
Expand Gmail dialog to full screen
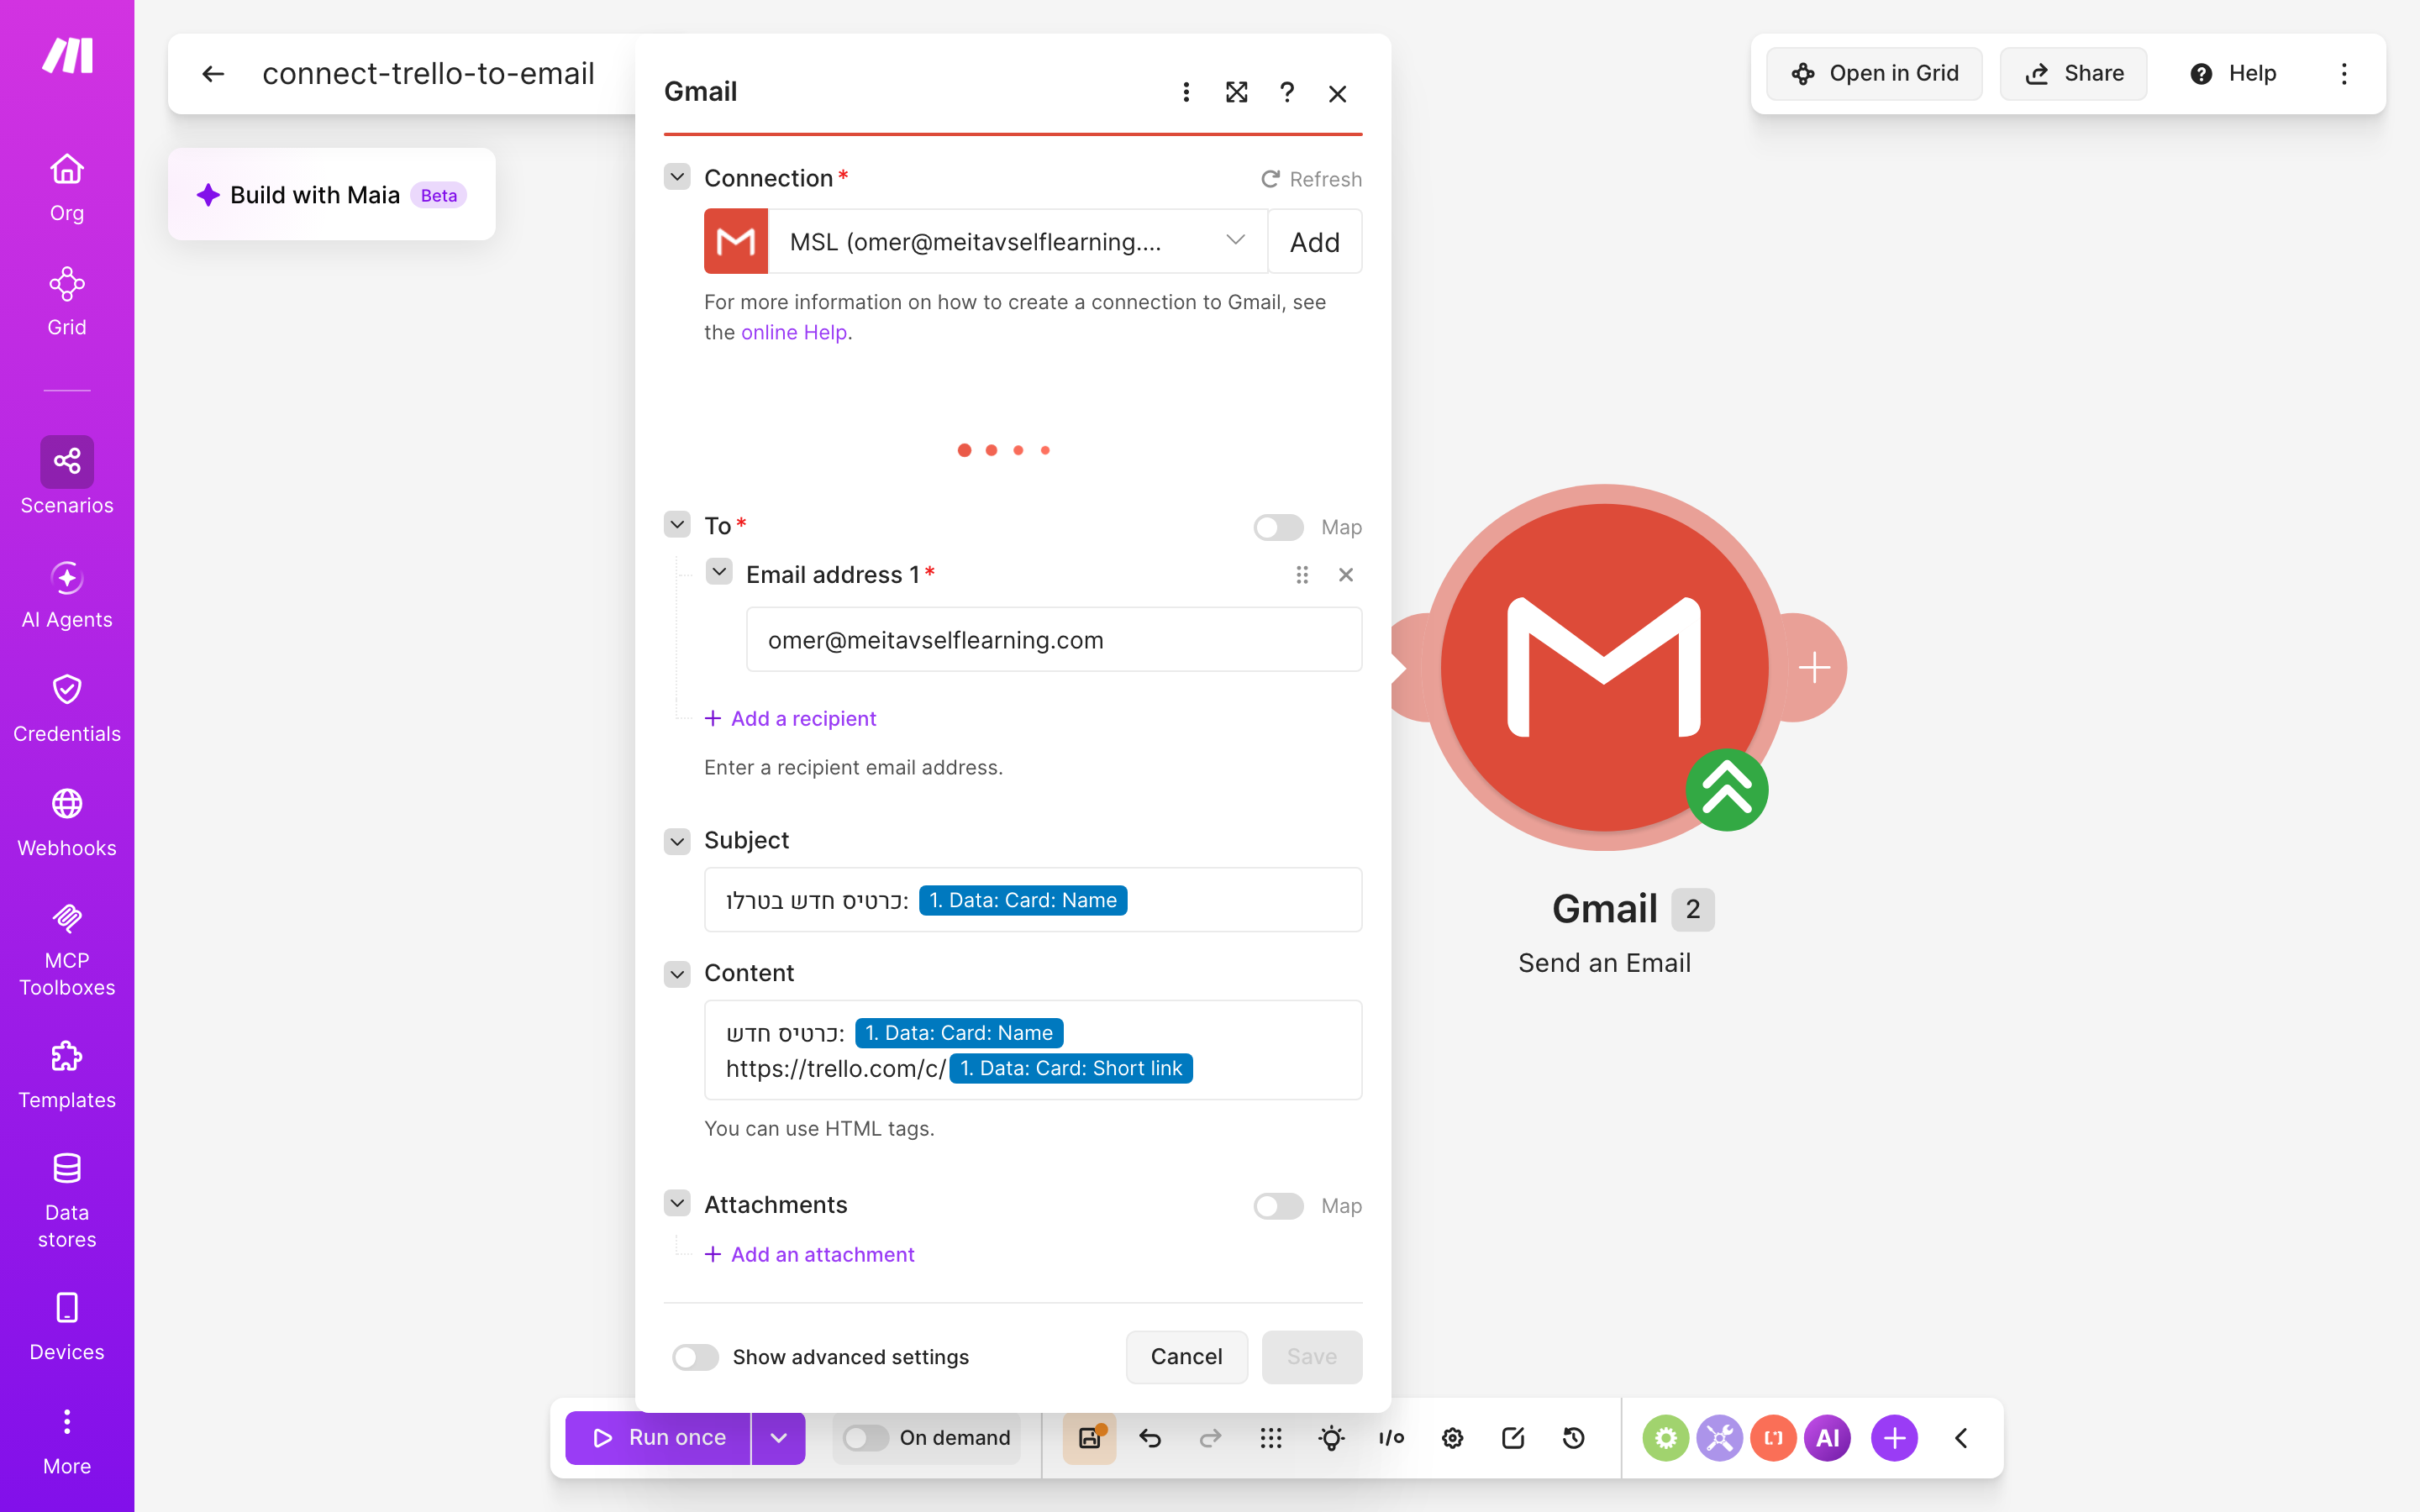pos(1236,92)
